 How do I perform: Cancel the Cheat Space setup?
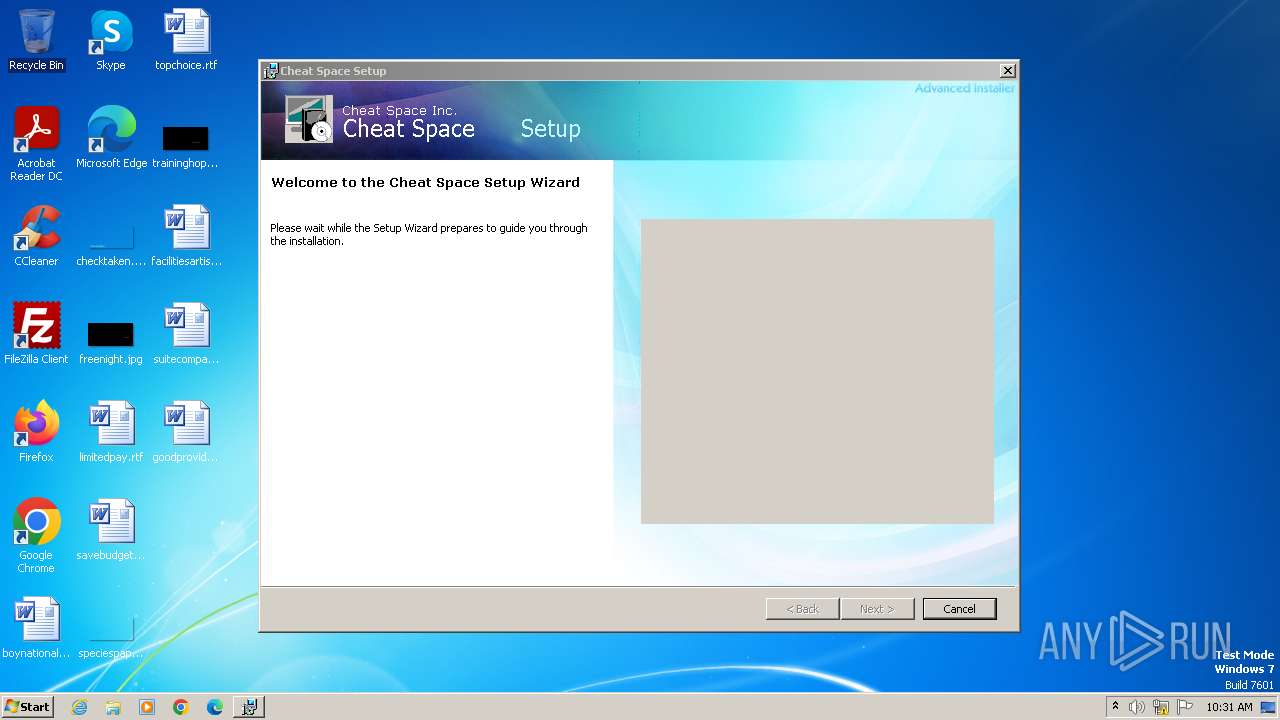click(x=959, y=608)
